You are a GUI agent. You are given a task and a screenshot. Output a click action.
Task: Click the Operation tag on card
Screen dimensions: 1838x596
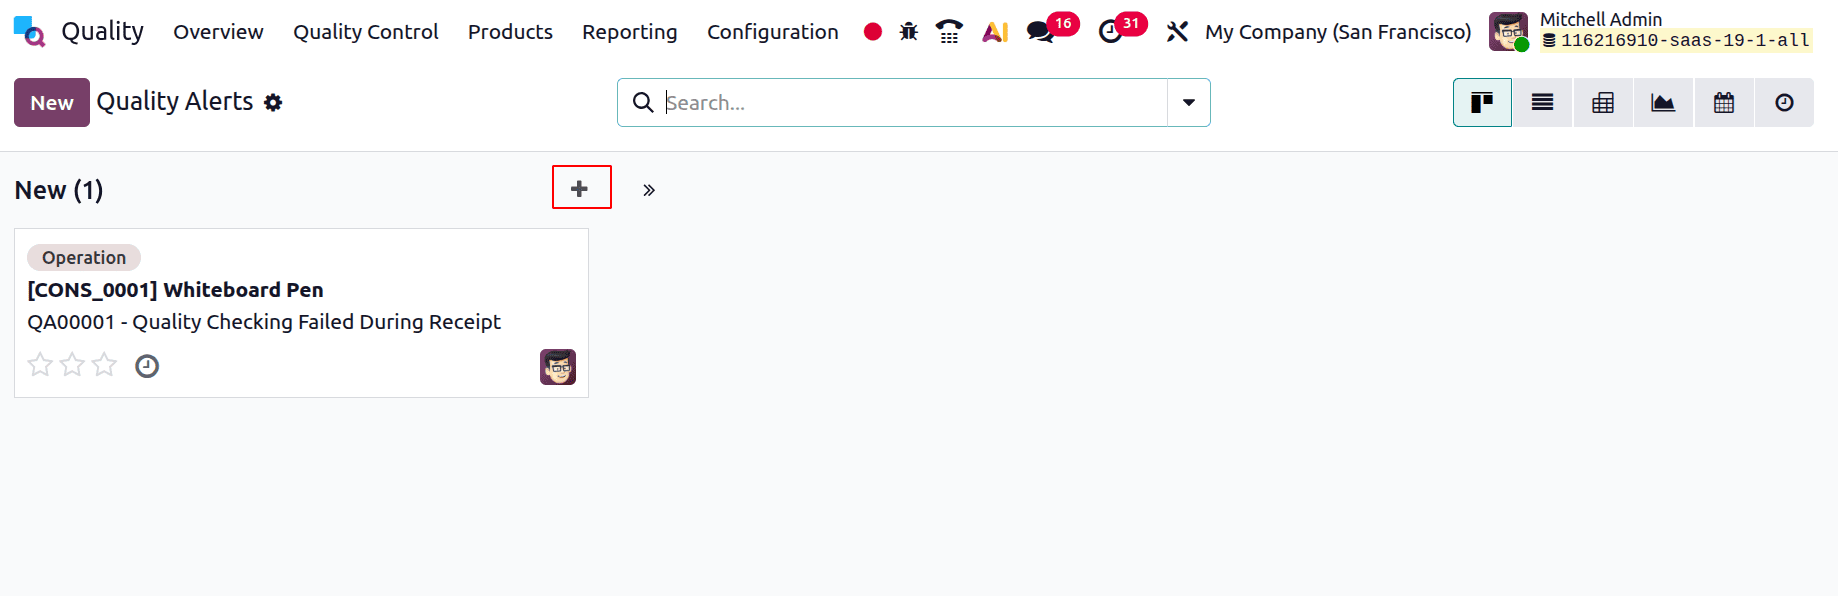(84, 257)
